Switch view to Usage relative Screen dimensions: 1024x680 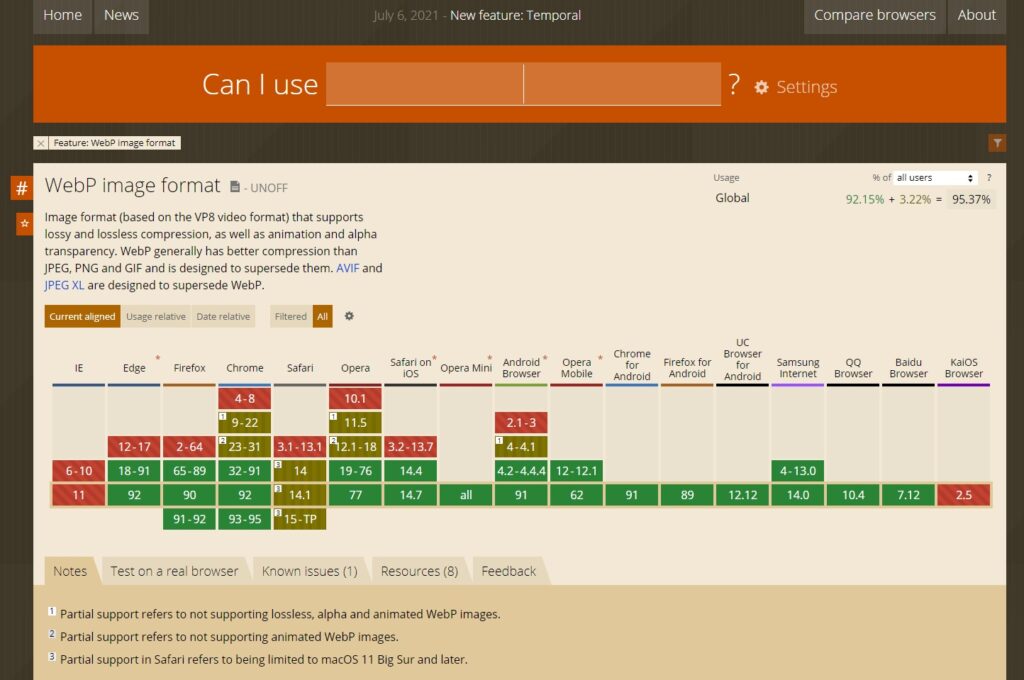coord(155,316)
